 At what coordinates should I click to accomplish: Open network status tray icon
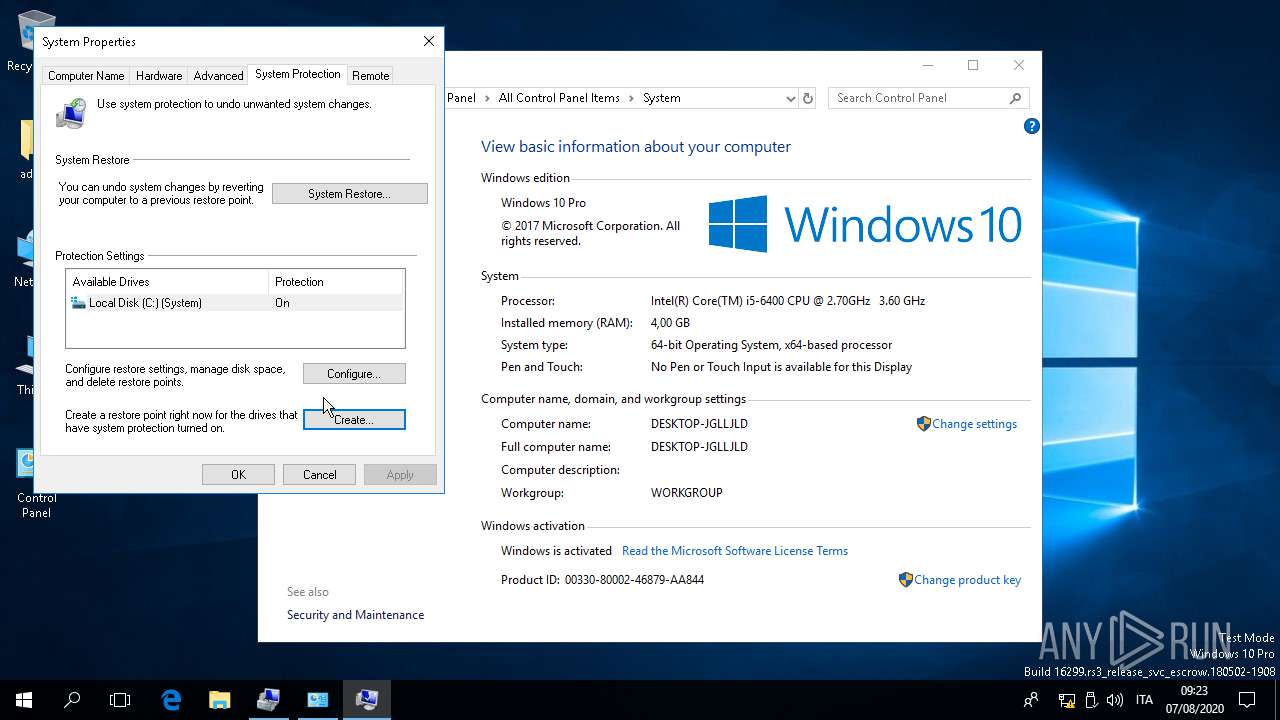tap(1067, 700)
